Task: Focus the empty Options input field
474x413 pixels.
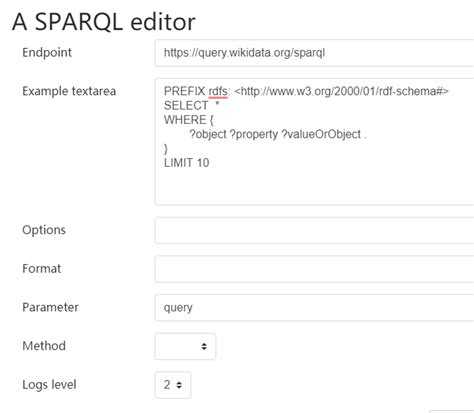Action: click(314, 230)
